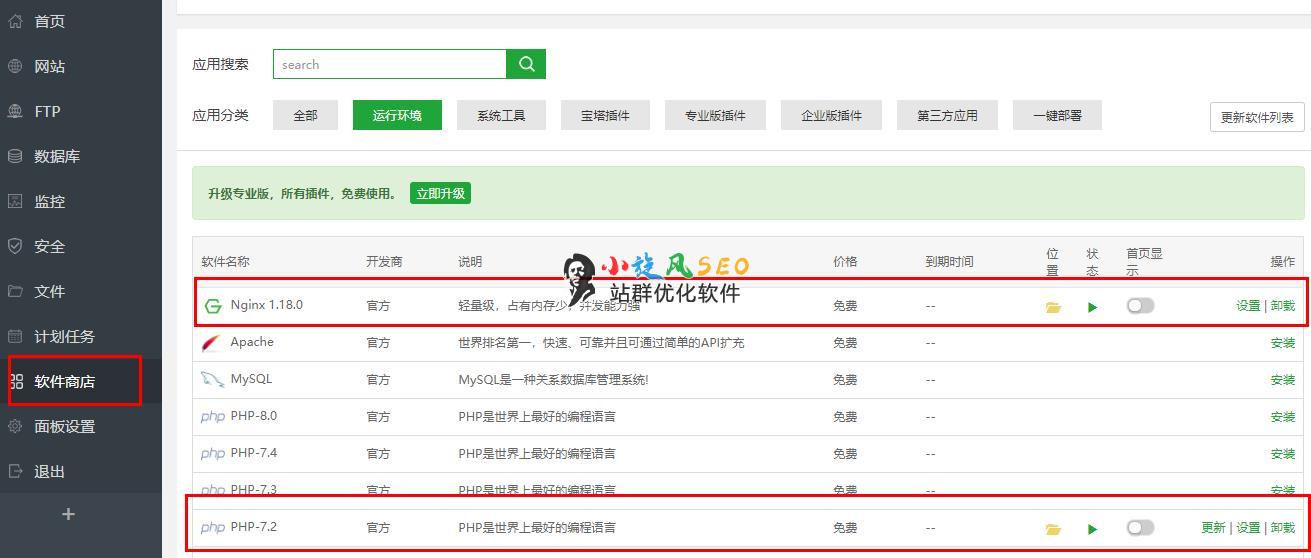Click the FTP globe icon in sidebar

pos(15,111)
